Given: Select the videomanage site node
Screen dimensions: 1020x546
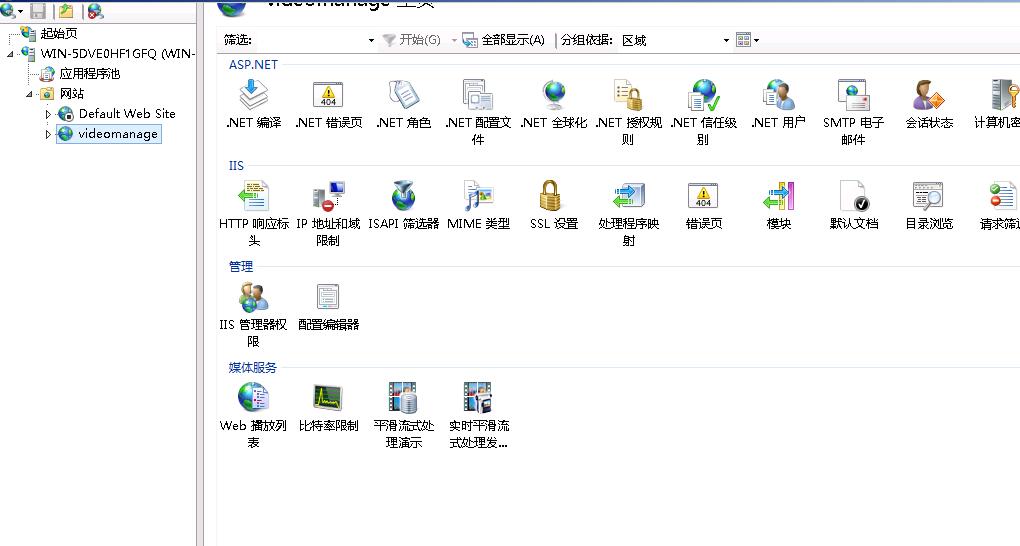Looking at the screenshot, I should [109, 134].
